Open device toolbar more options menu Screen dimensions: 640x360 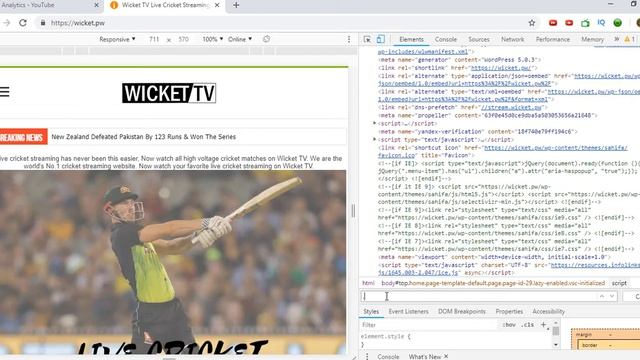click(x=349, y=39)
